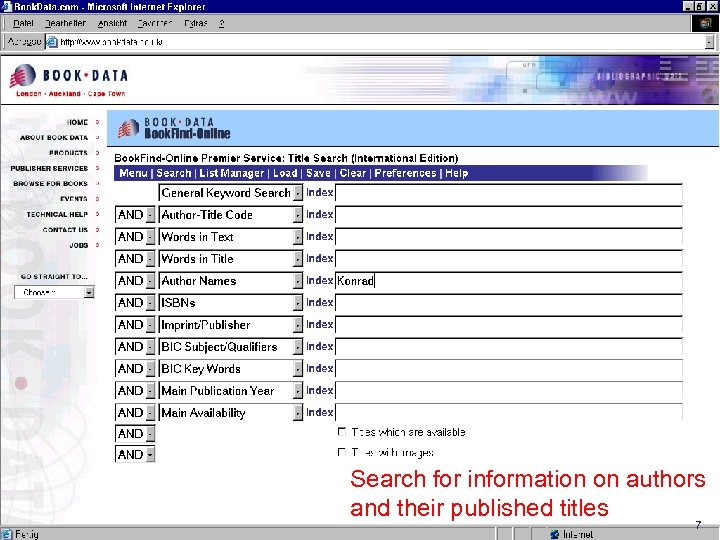Open the General Keyword Search dropdown
The height and width of the screenshot is (540, 720).
tap(298, 193)
